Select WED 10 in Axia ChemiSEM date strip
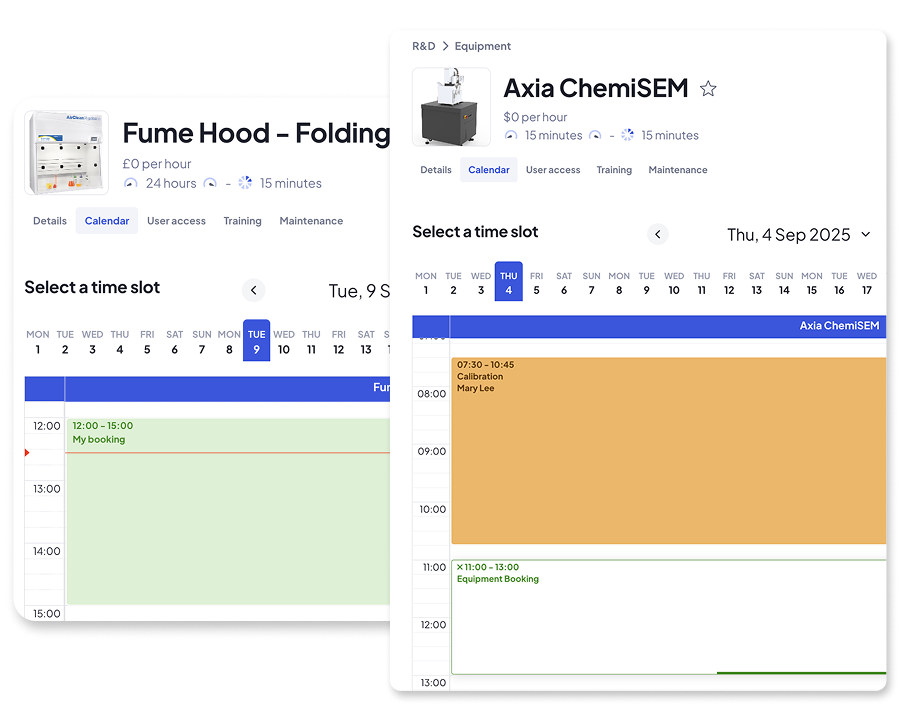Screen dimensions: 900x720 coord(674,283)
